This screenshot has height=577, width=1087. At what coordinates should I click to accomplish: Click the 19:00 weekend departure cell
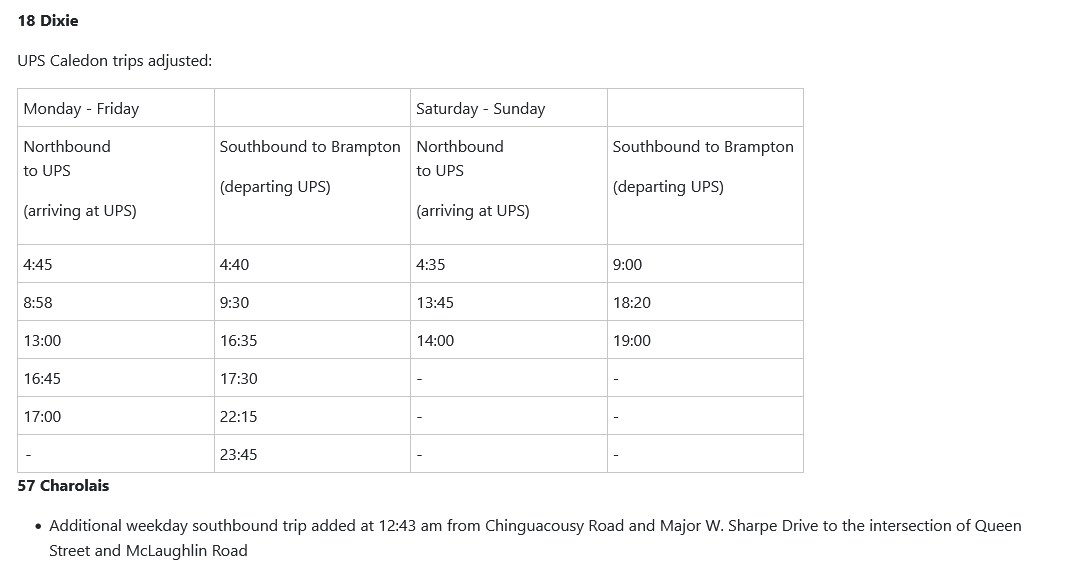pyautogui.click(x=632, y=341)
